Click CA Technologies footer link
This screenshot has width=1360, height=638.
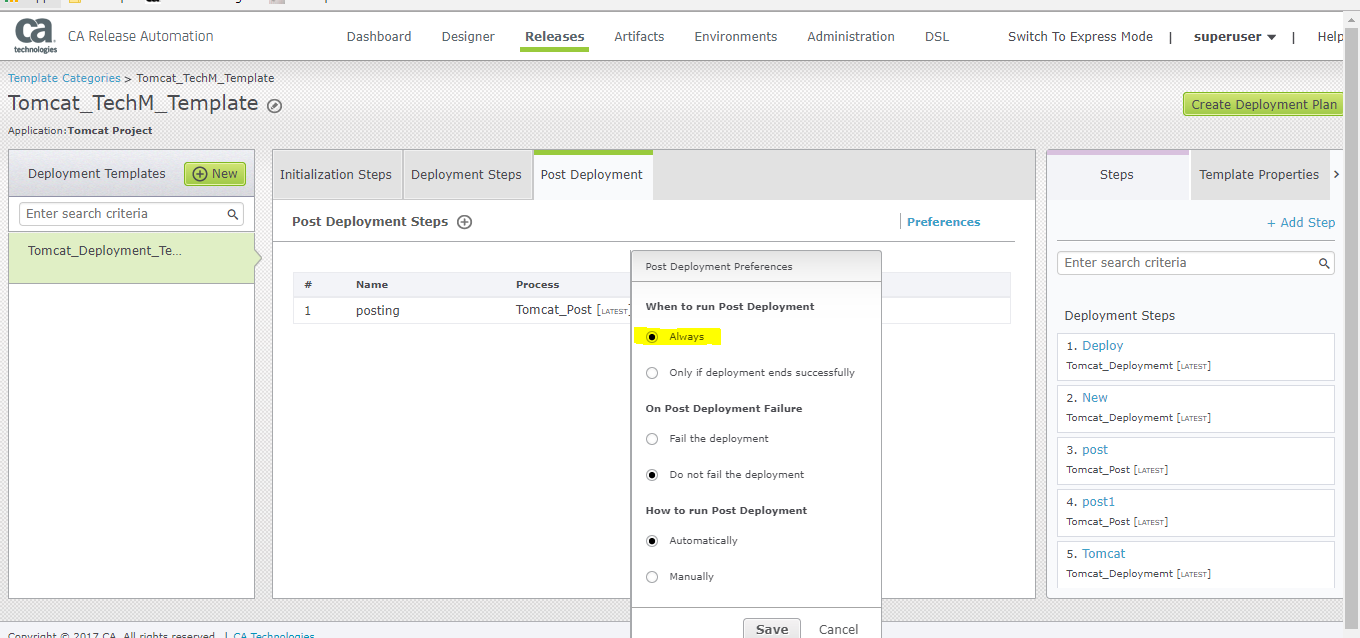tap(274, 635)
